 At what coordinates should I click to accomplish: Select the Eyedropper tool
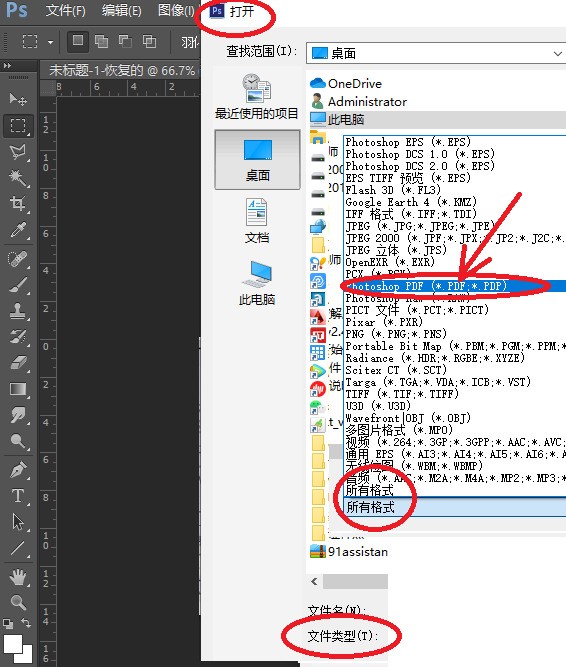click(17, 230)
